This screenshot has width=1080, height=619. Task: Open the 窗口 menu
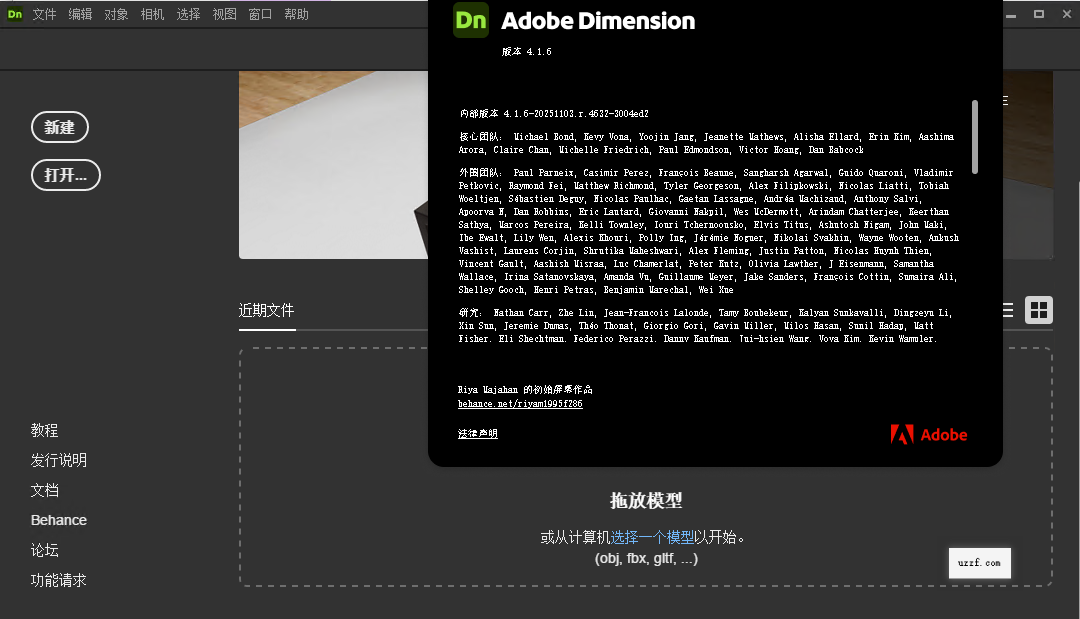point(259,14)
